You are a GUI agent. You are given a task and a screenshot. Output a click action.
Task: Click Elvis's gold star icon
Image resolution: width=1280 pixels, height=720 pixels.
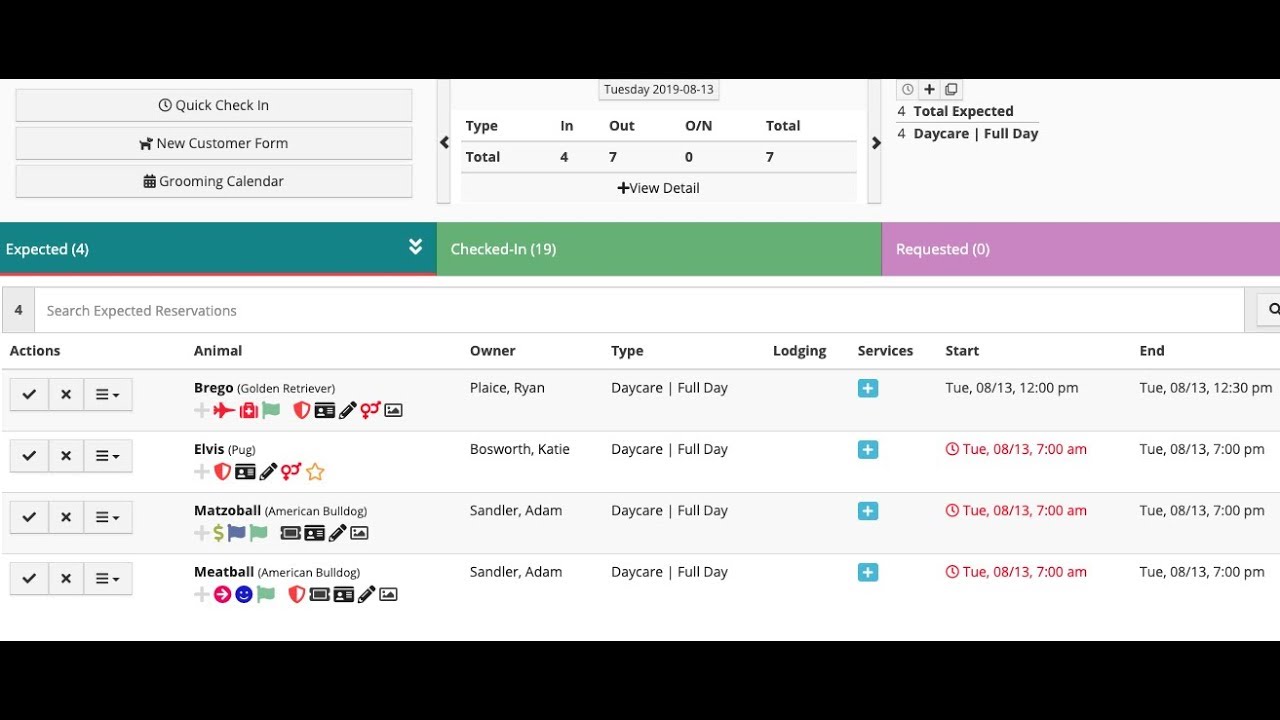pyautogui.click(x=315, y=471)
